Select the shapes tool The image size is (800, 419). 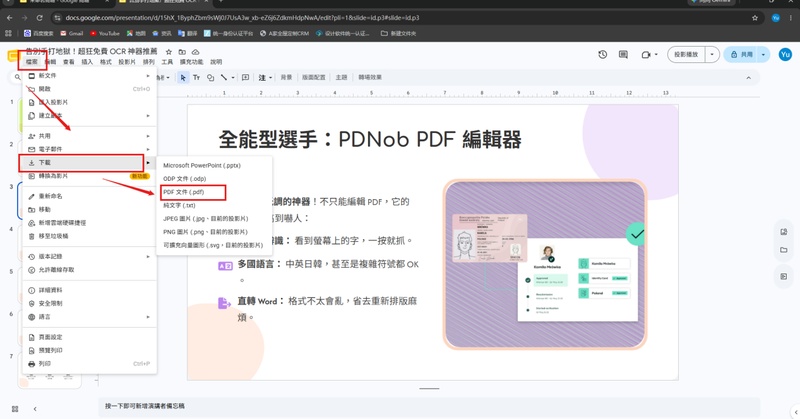(x=210, y=78)
